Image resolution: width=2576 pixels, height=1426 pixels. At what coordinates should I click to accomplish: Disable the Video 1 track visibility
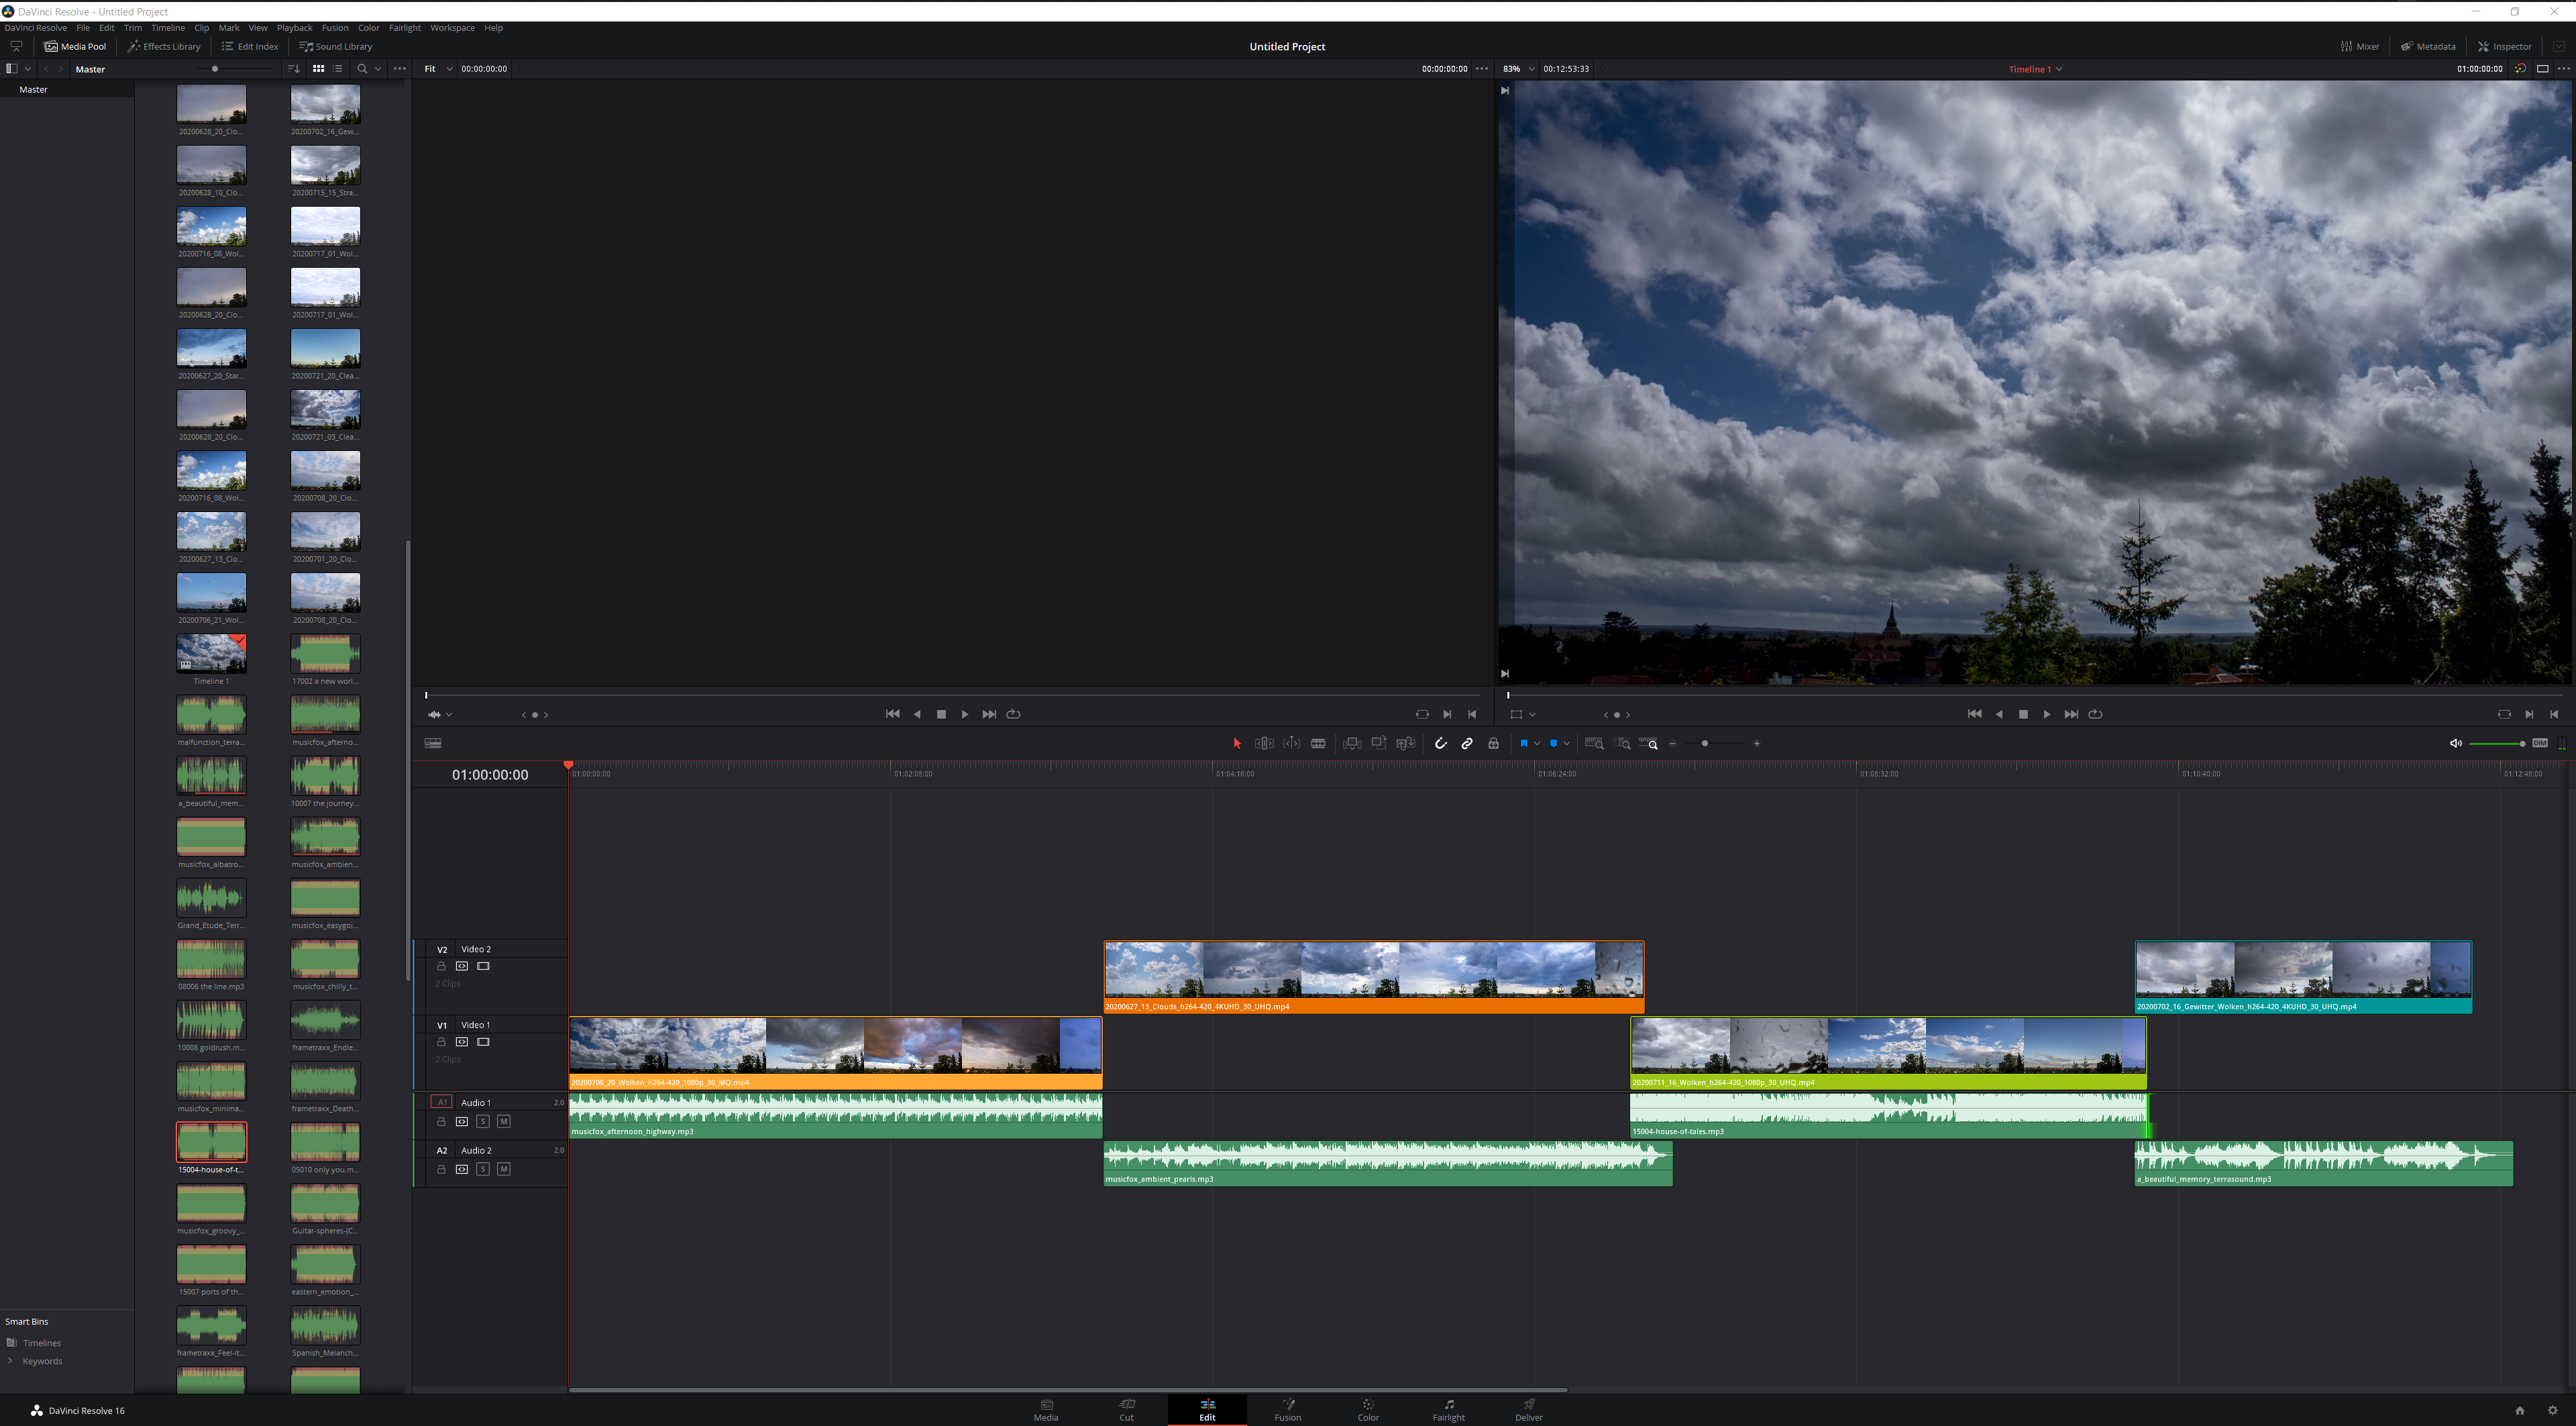pyautogui.click(x=483, y=1042)
